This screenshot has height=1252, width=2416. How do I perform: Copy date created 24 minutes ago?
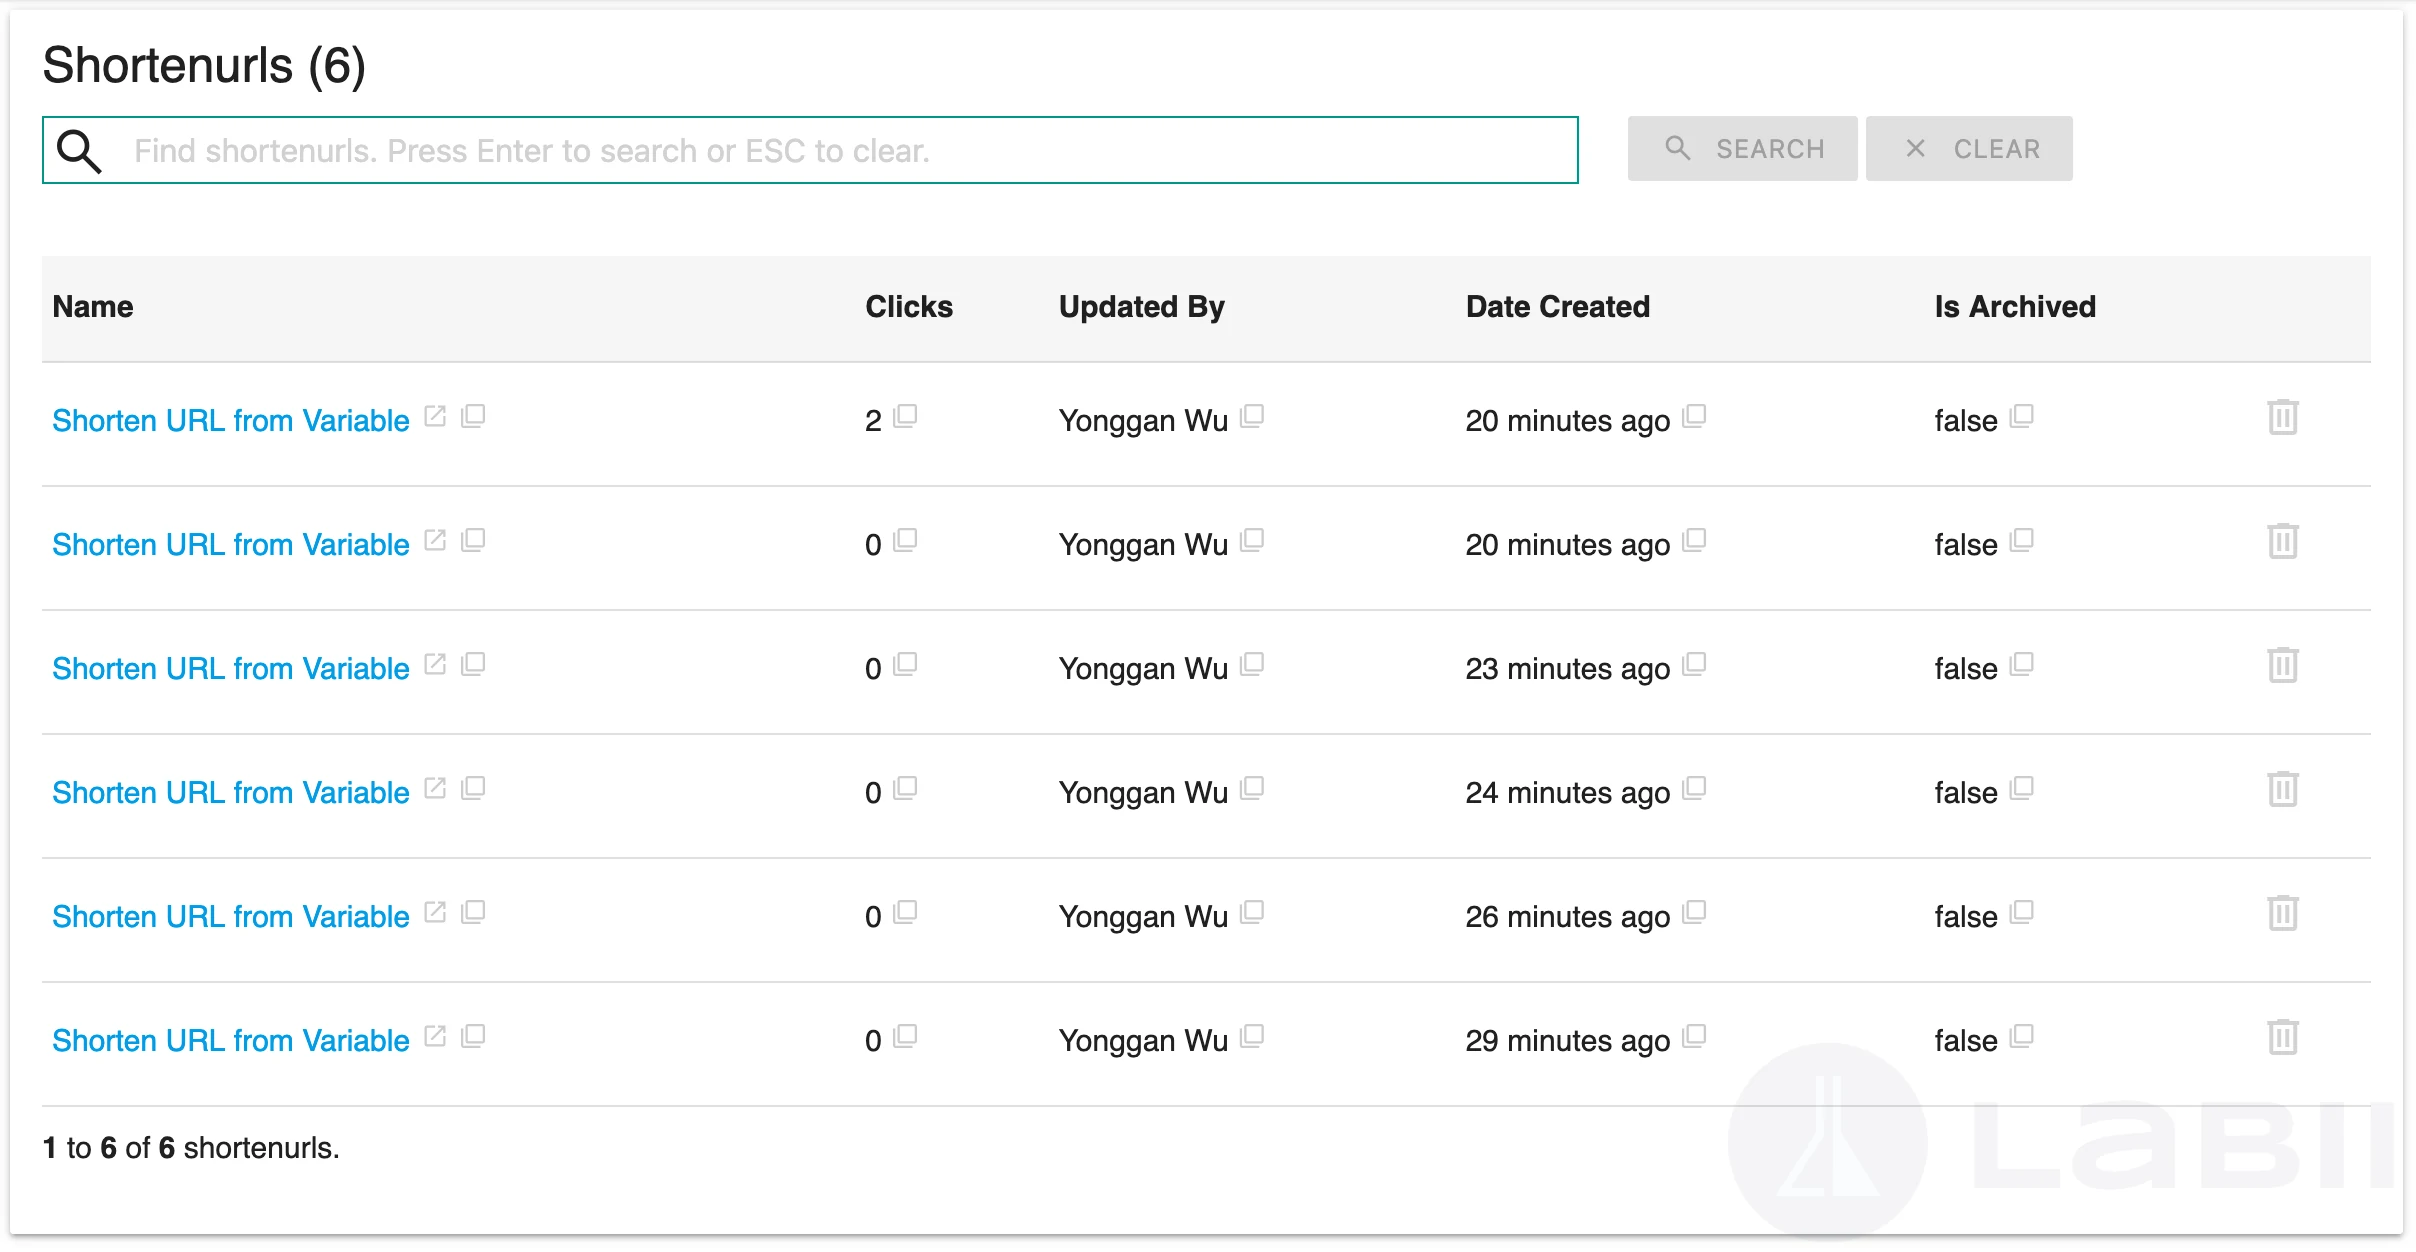[1694, 788]
